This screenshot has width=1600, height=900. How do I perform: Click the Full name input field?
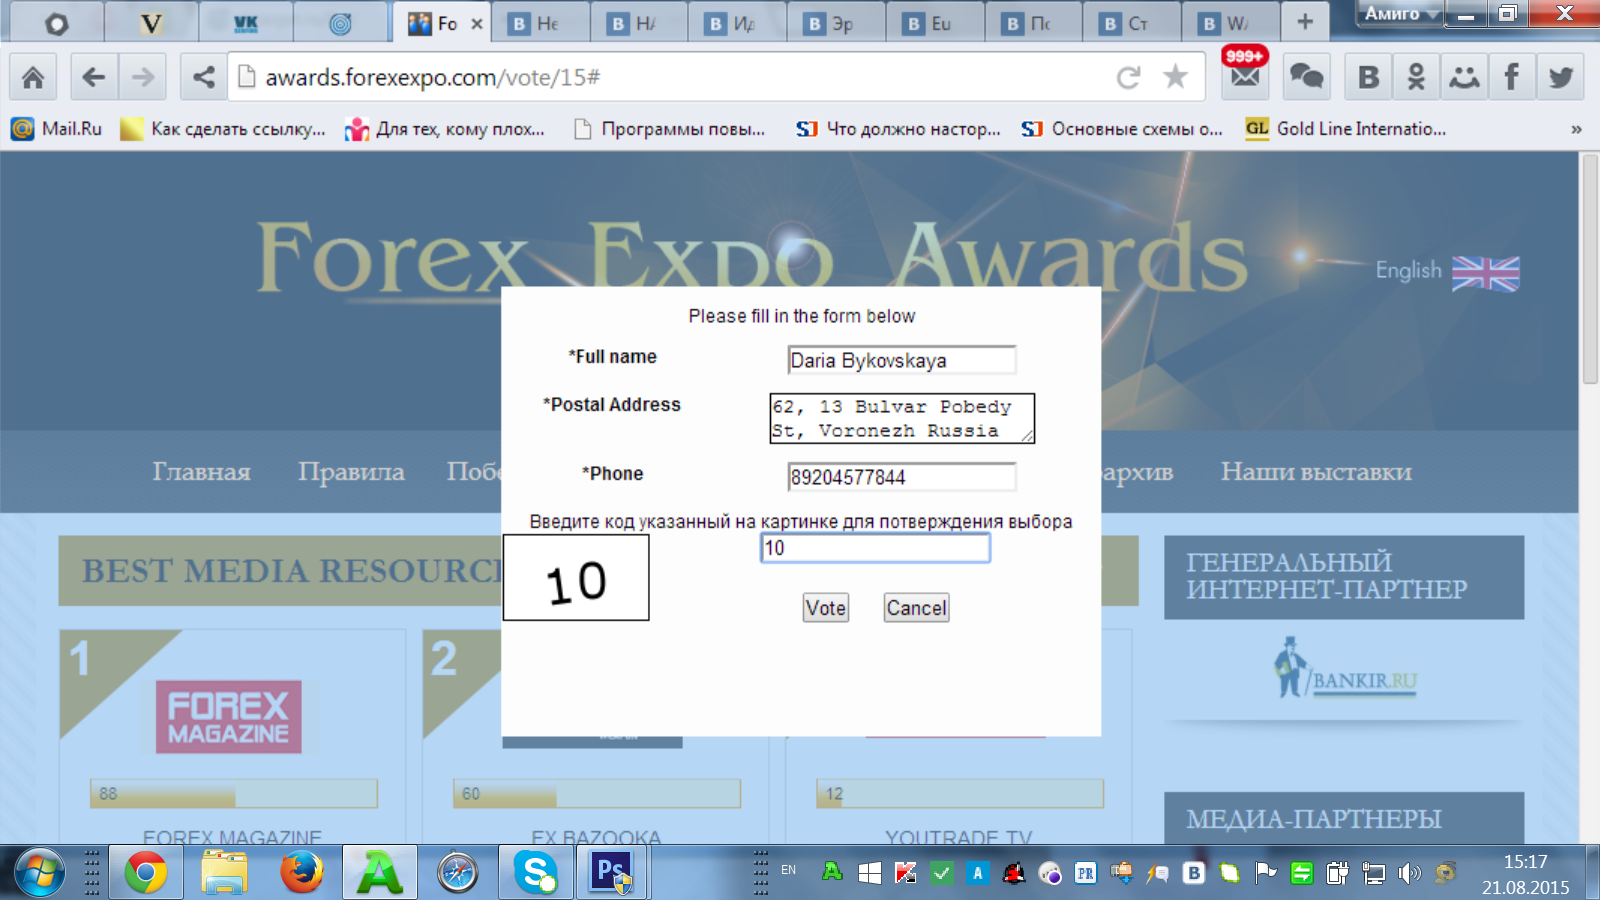click(901, 360)
